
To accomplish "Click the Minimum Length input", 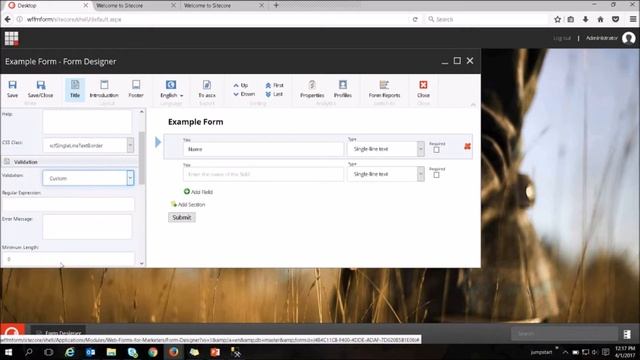I will click(x=68, y=259).
